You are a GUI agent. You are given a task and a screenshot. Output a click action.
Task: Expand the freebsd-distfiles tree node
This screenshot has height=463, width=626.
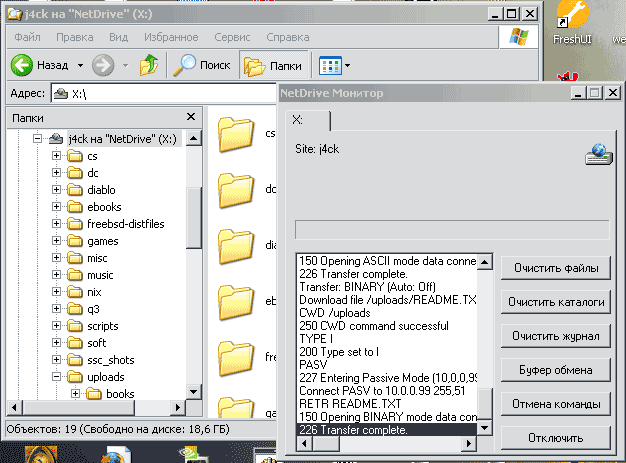coord(57,224)
